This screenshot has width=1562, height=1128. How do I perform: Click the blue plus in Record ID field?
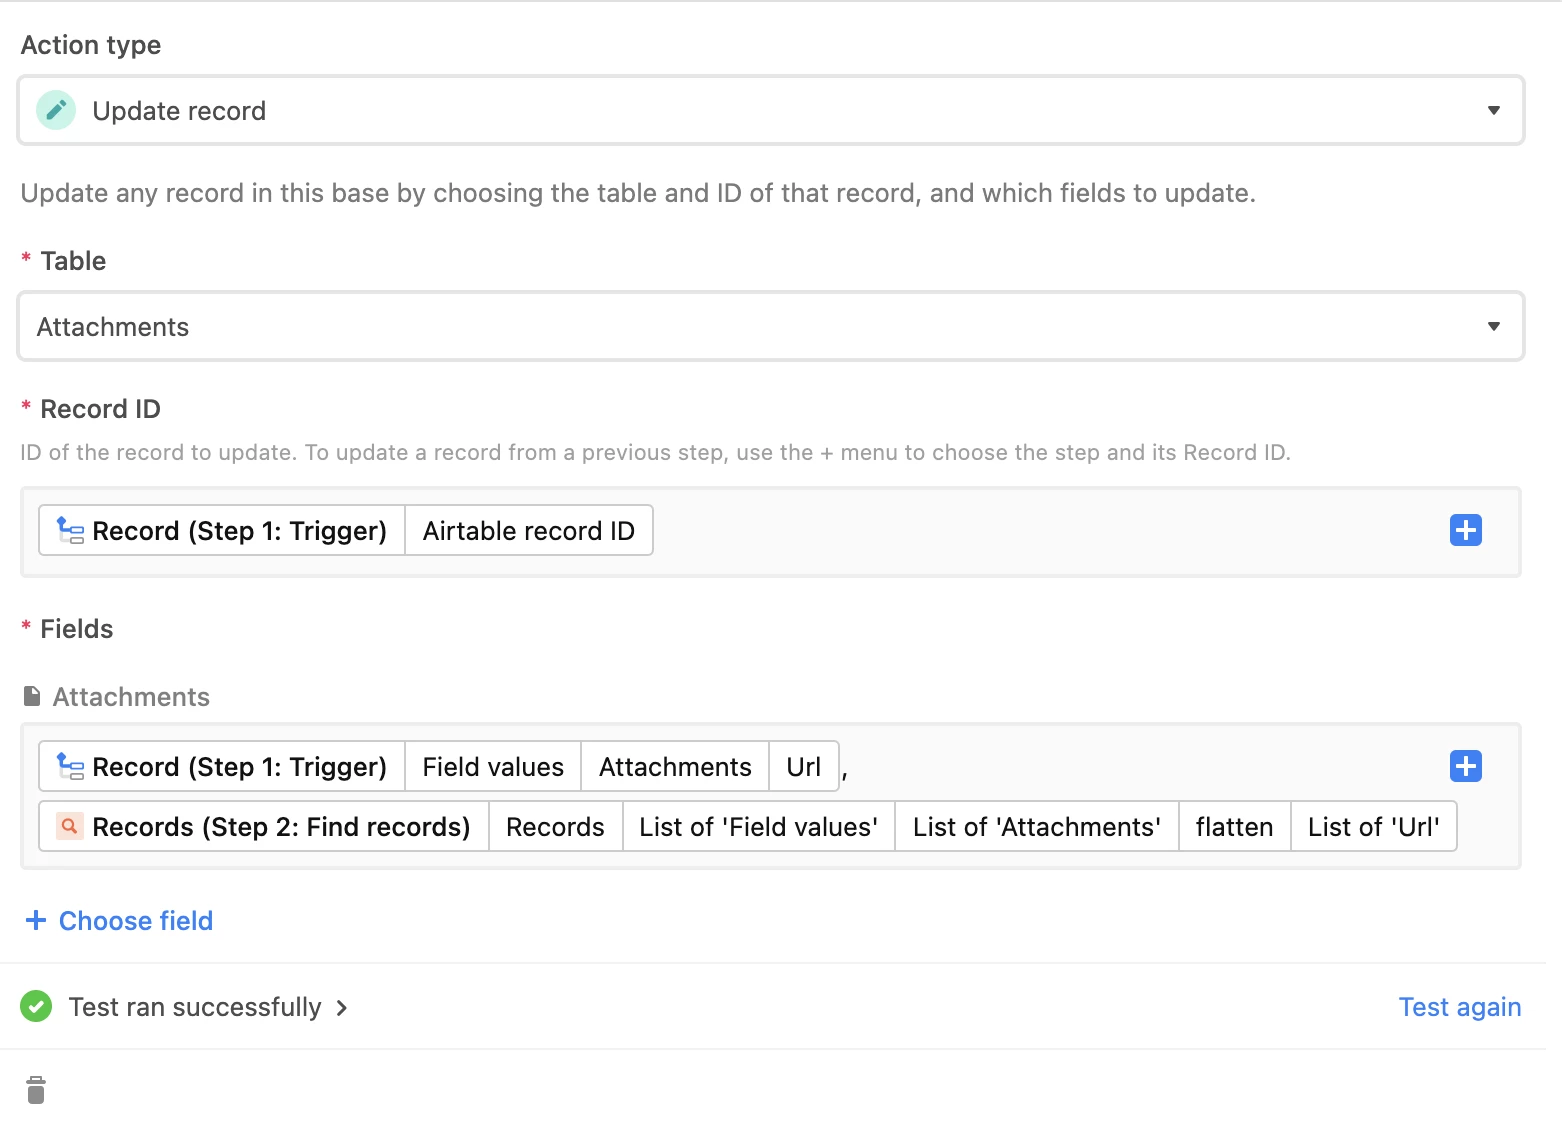pos(1465,530)
